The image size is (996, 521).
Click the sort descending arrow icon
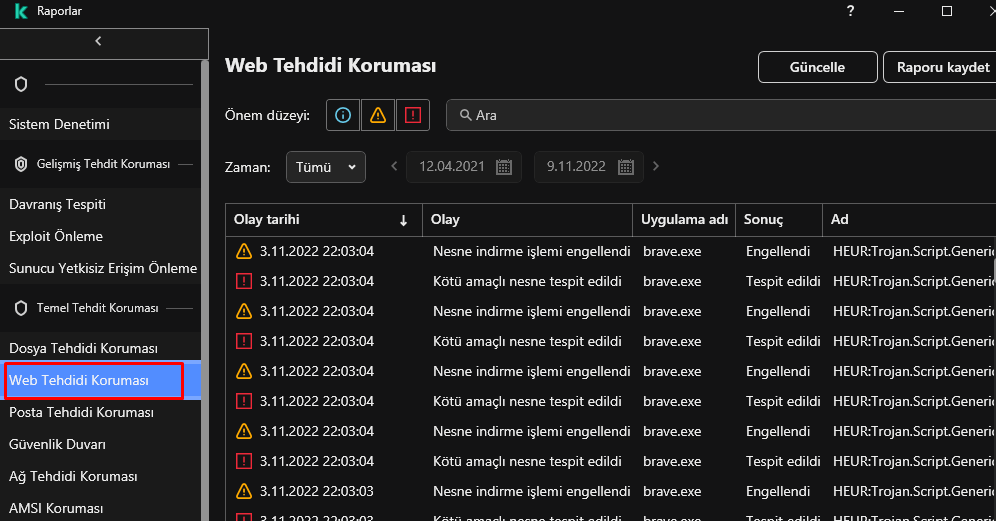(403, 220)
